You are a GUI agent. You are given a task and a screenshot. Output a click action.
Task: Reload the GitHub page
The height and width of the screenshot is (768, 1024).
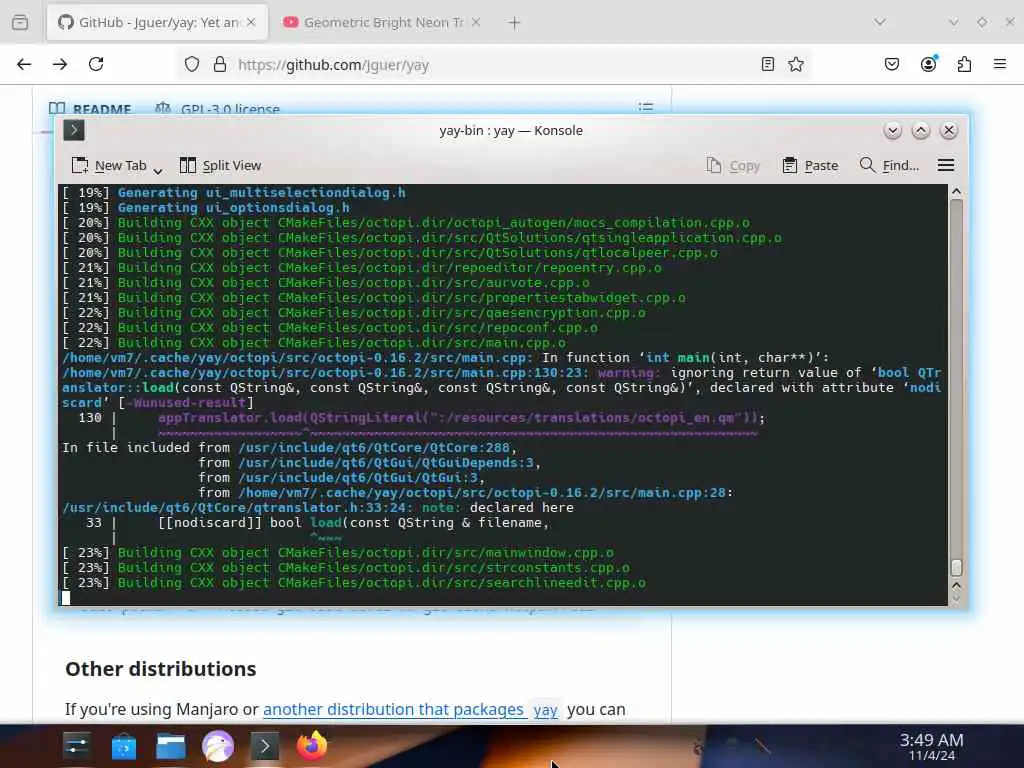point(96,64)
